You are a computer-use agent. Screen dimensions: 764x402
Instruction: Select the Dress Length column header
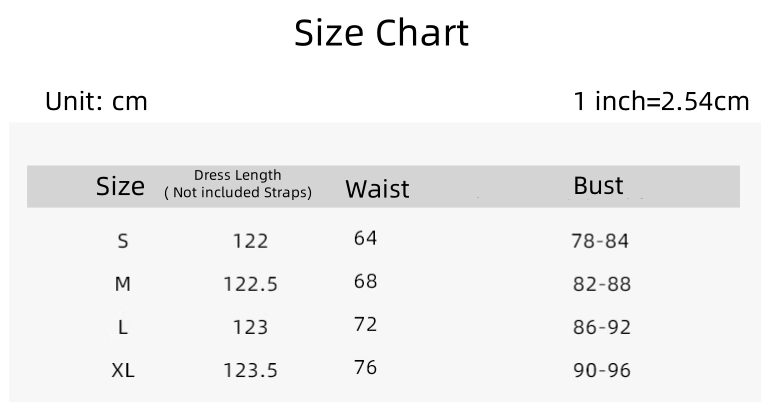click(238, 184)
